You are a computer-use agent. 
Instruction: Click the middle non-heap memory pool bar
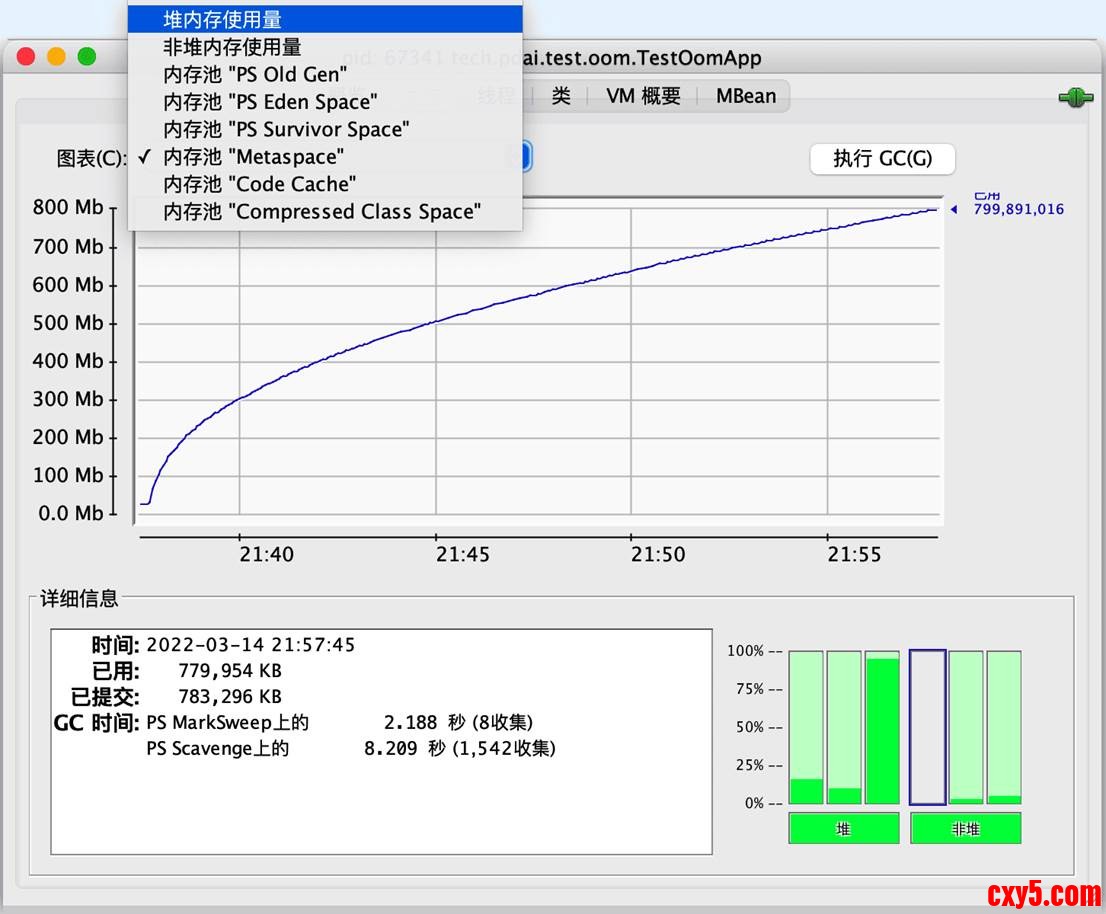tap(965, 728)
